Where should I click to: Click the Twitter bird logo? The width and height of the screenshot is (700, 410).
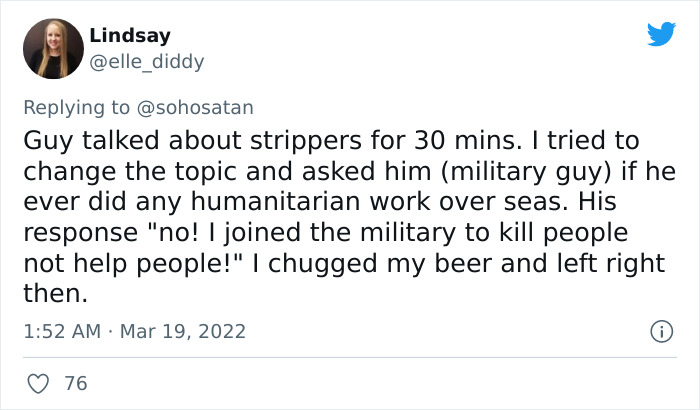click(x=661, y=34)
